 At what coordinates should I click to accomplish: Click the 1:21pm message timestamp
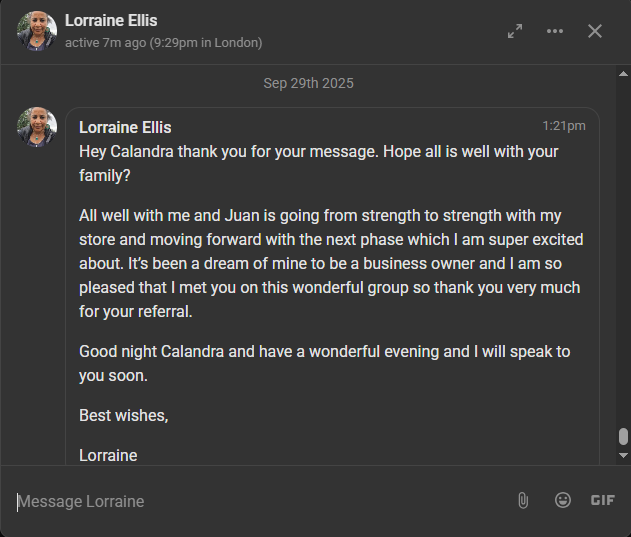point(564,126)
